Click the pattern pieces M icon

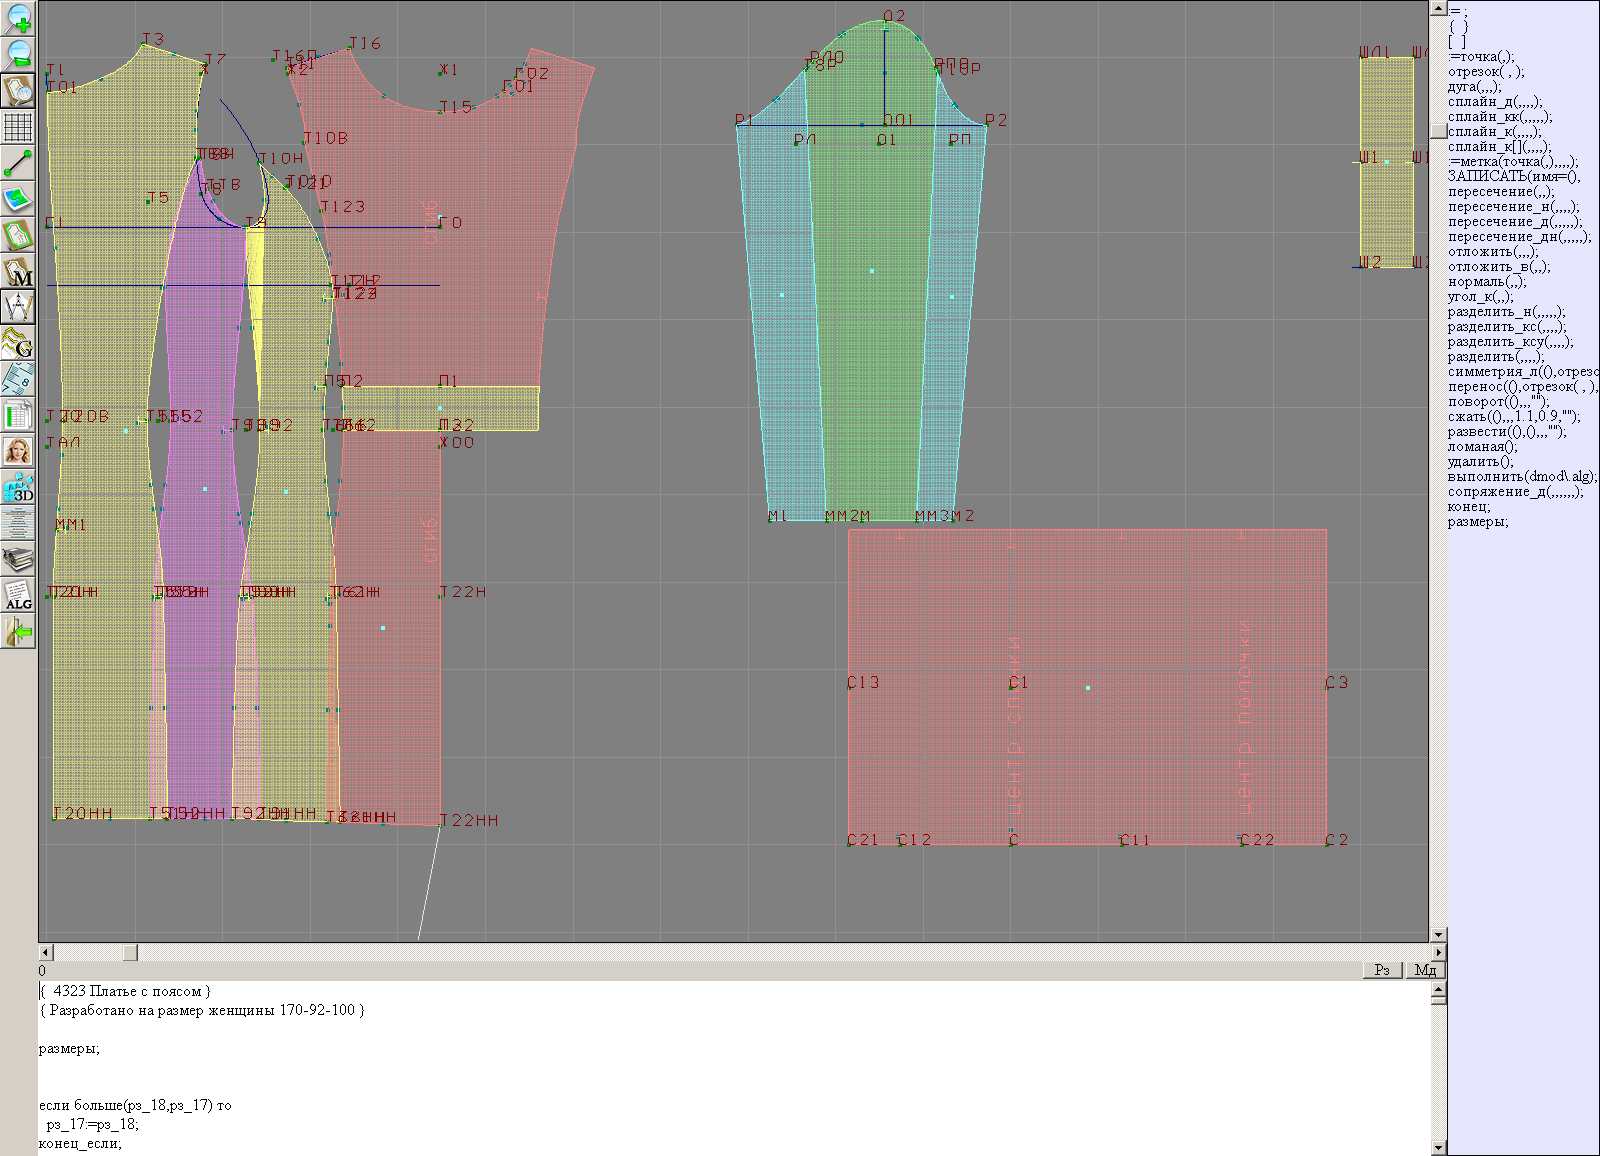coord(18,272)
